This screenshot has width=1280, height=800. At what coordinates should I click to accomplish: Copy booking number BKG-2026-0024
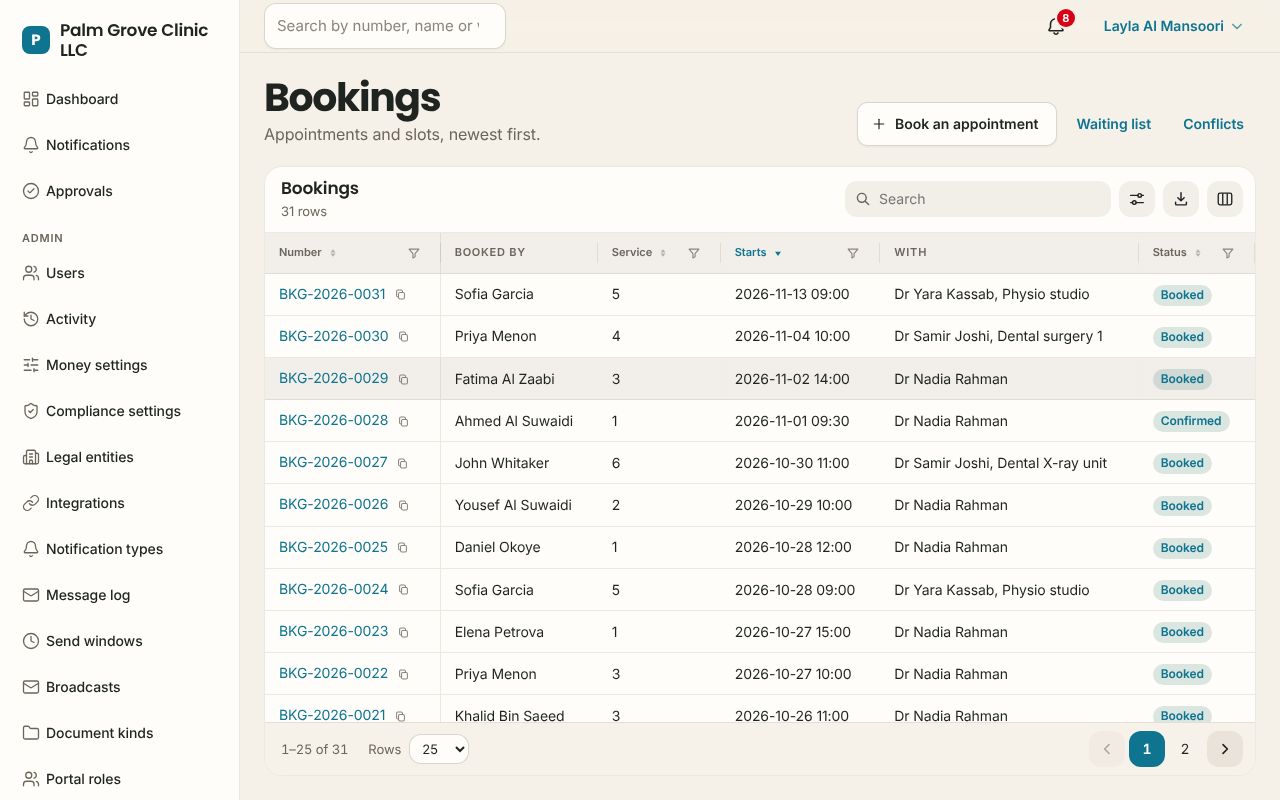click(x=403, y=590)
